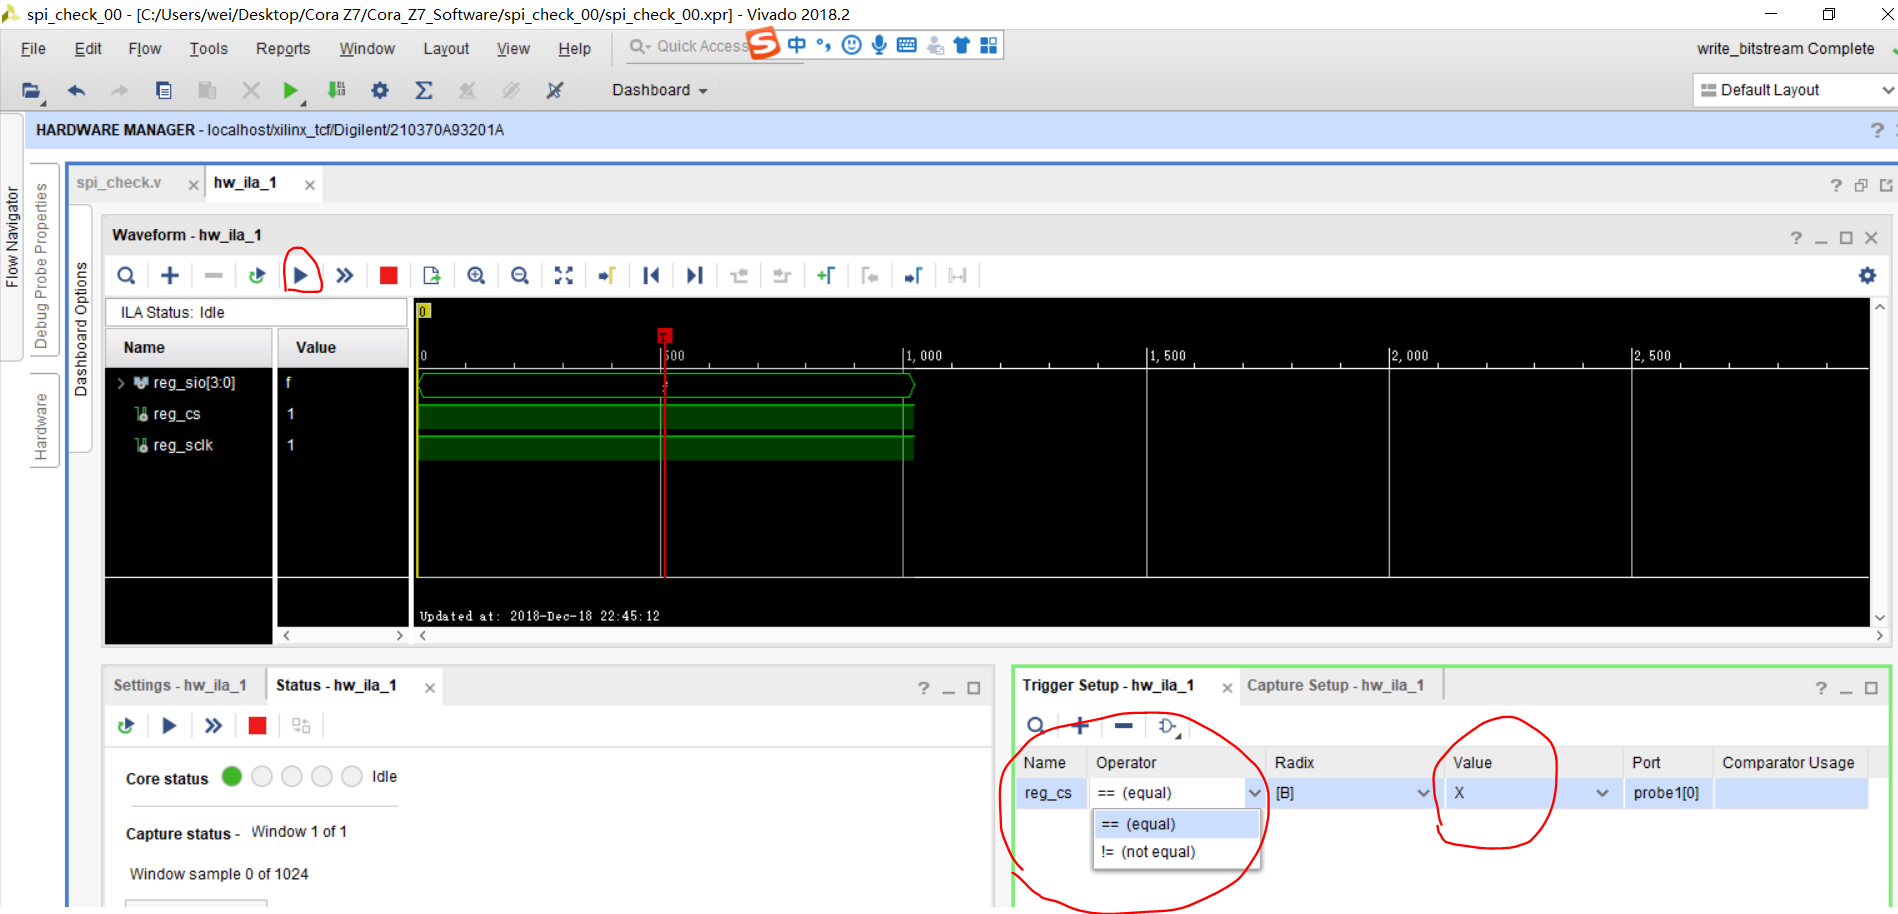Add a probe to the waveform window

point(169,275)
